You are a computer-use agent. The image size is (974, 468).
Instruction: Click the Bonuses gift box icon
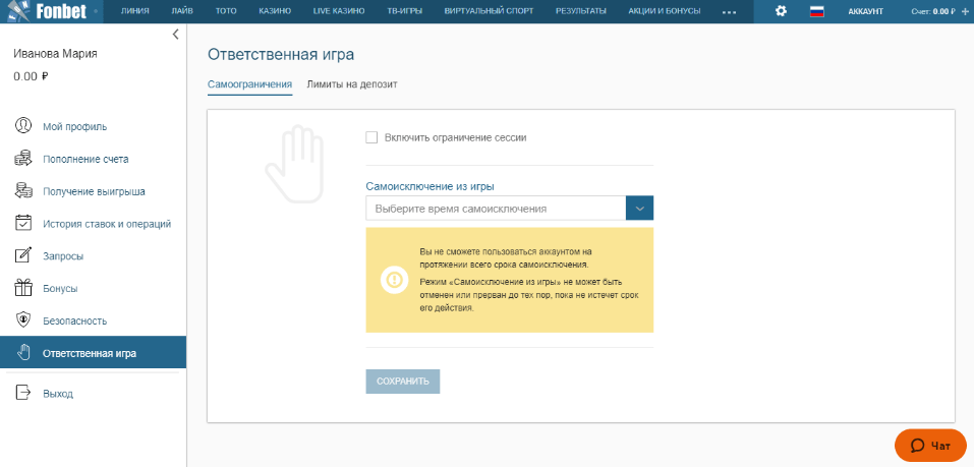23,288
